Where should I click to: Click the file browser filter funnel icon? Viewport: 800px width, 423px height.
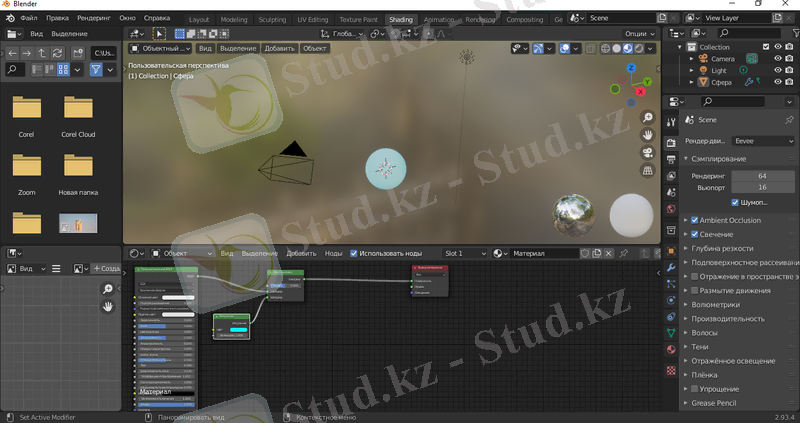(x=97, y=69)
